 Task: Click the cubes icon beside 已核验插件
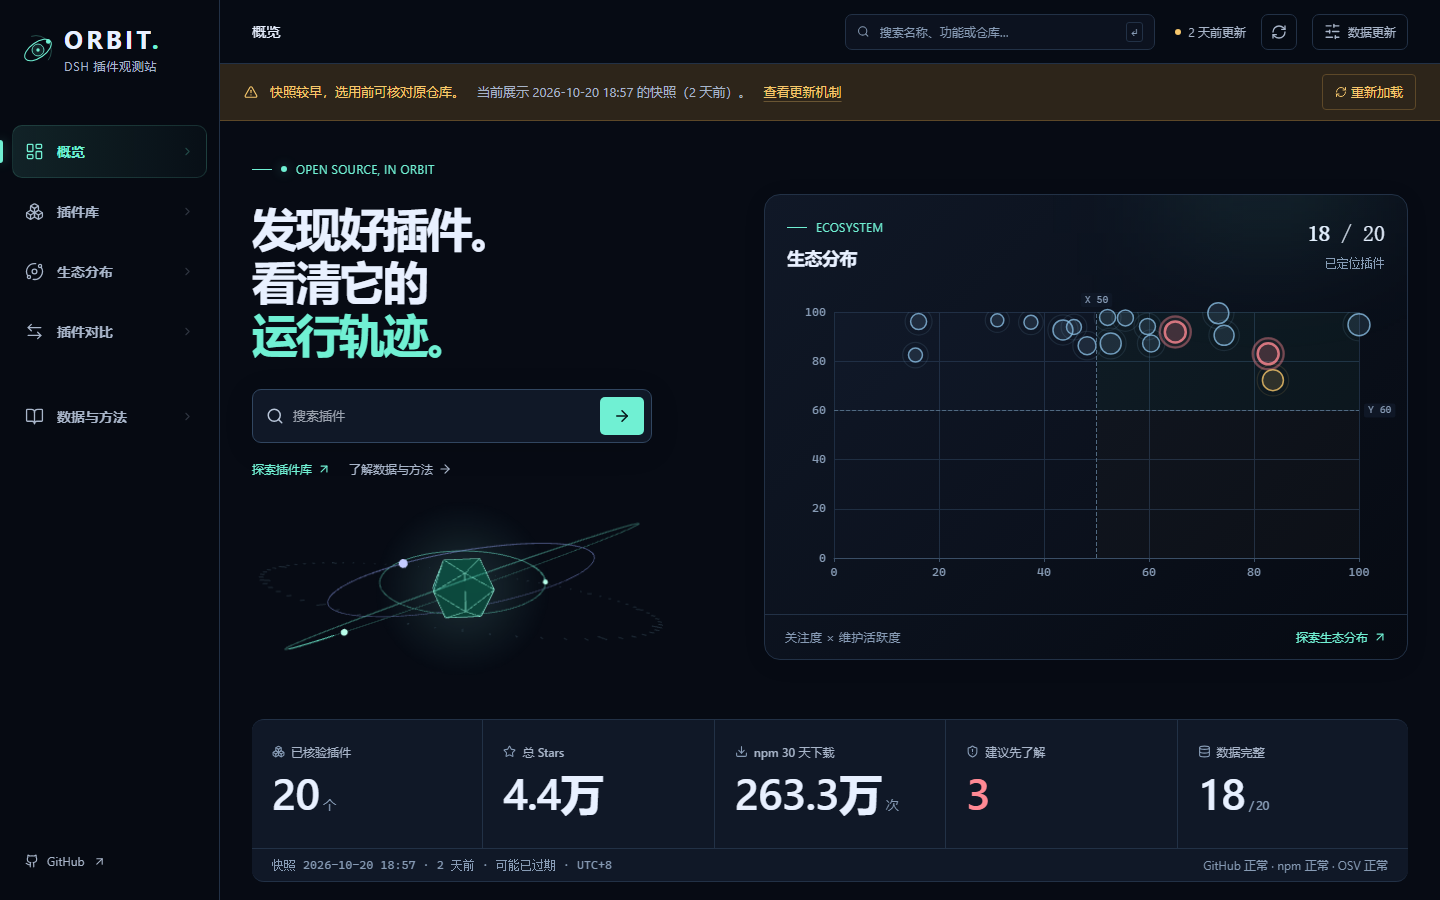click(279, 752)
